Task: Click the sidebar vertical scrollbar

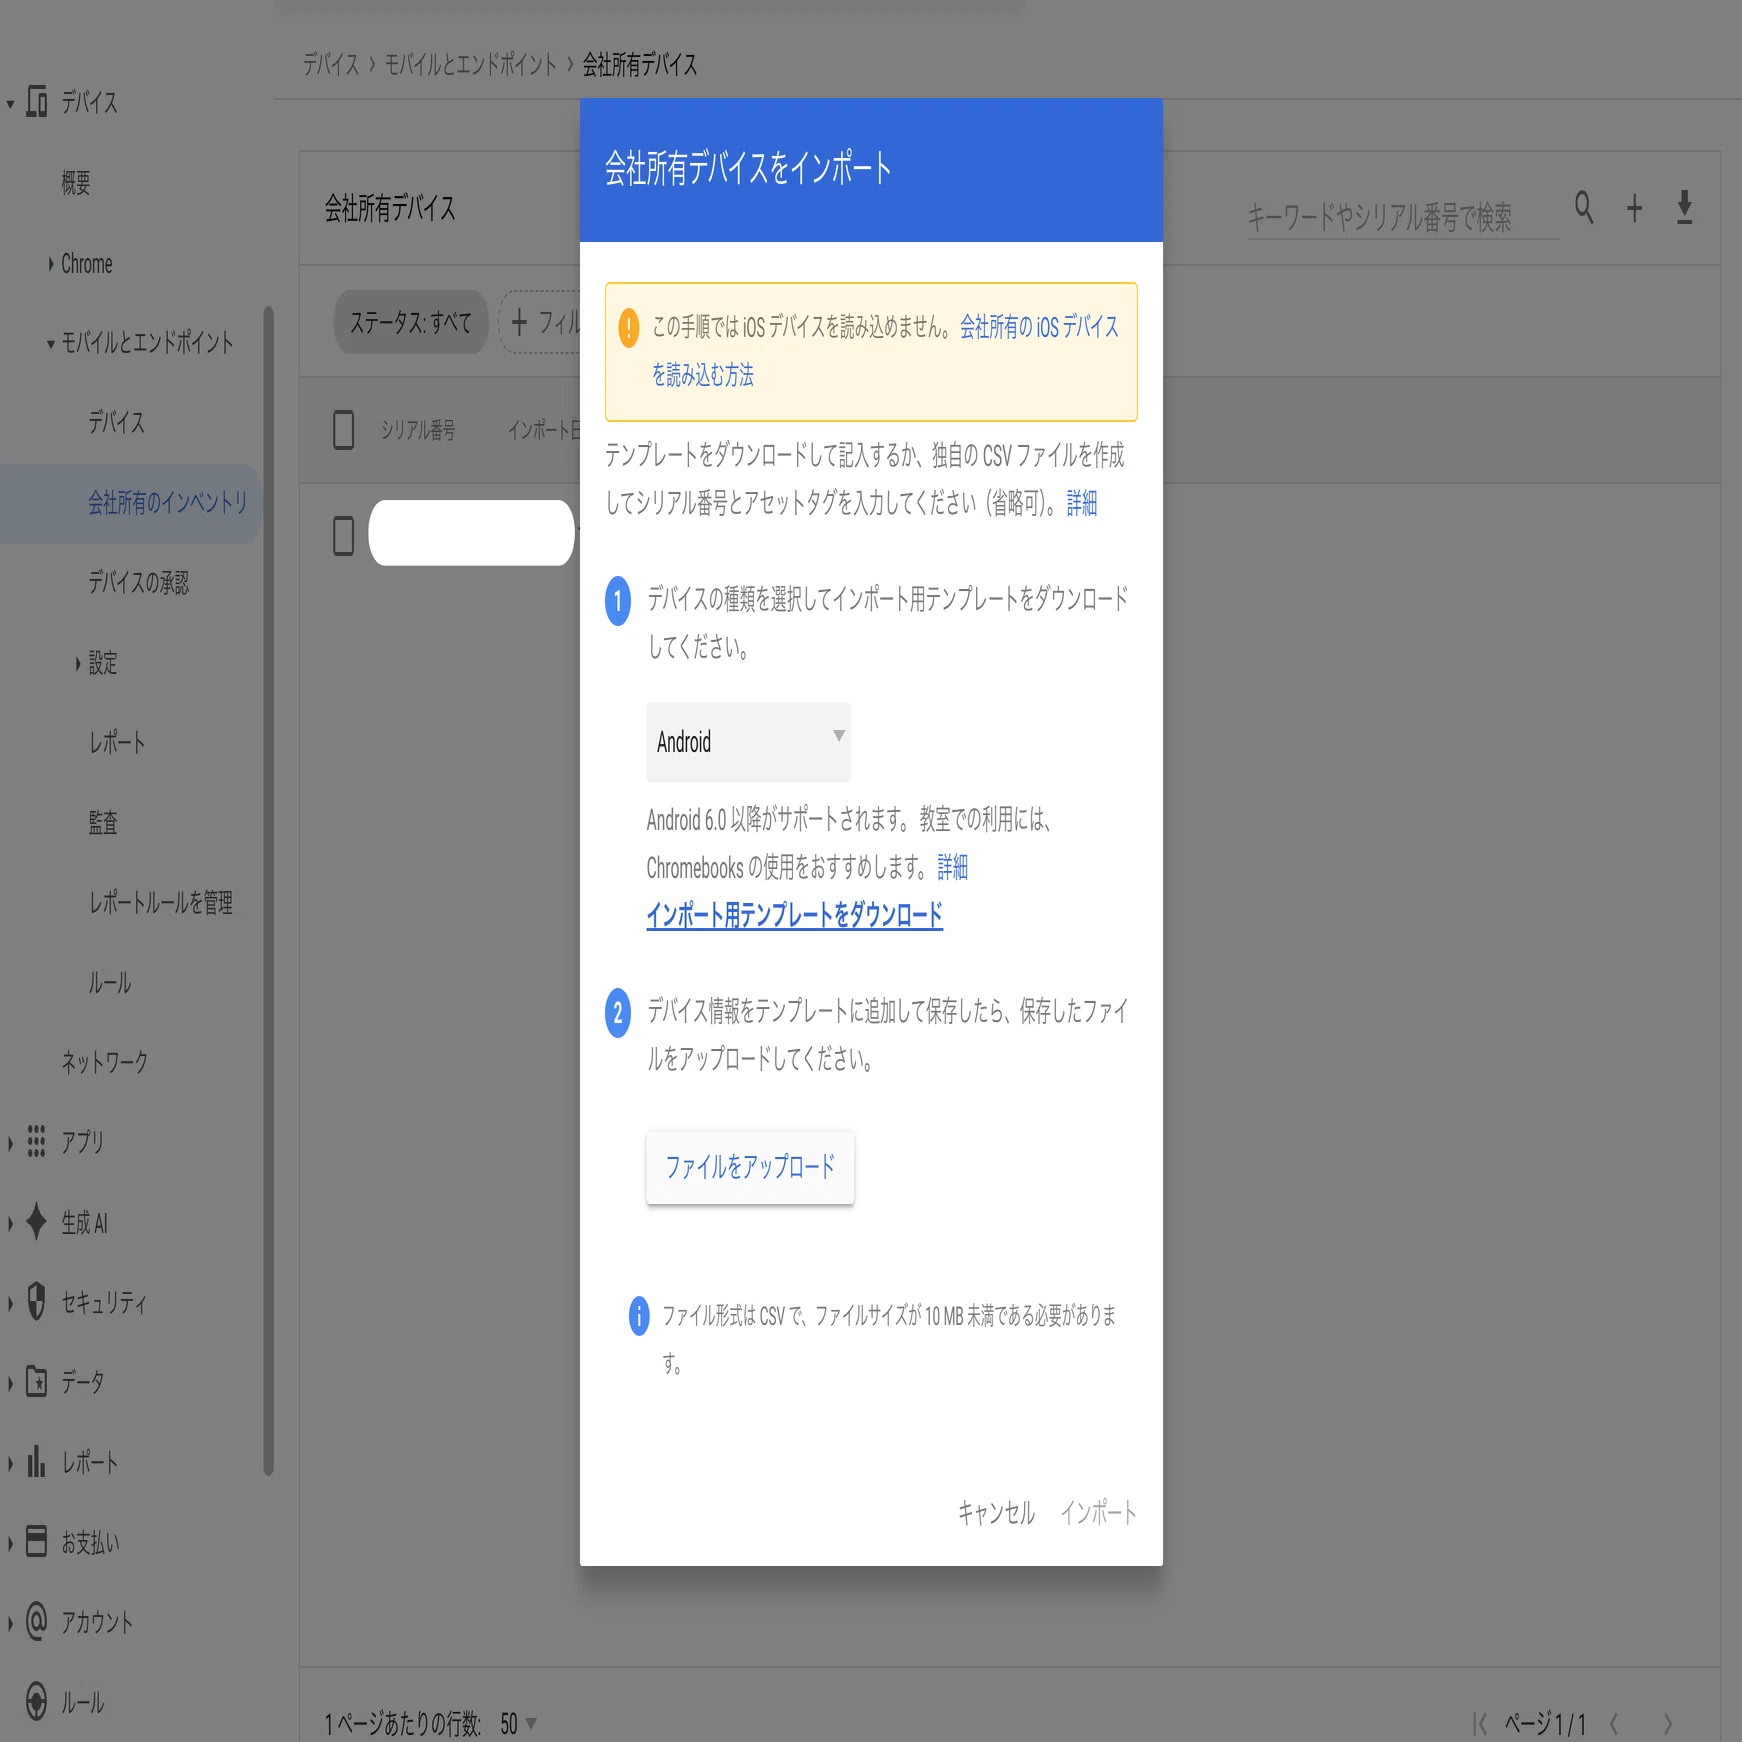Action: click(x=268, y=890)
